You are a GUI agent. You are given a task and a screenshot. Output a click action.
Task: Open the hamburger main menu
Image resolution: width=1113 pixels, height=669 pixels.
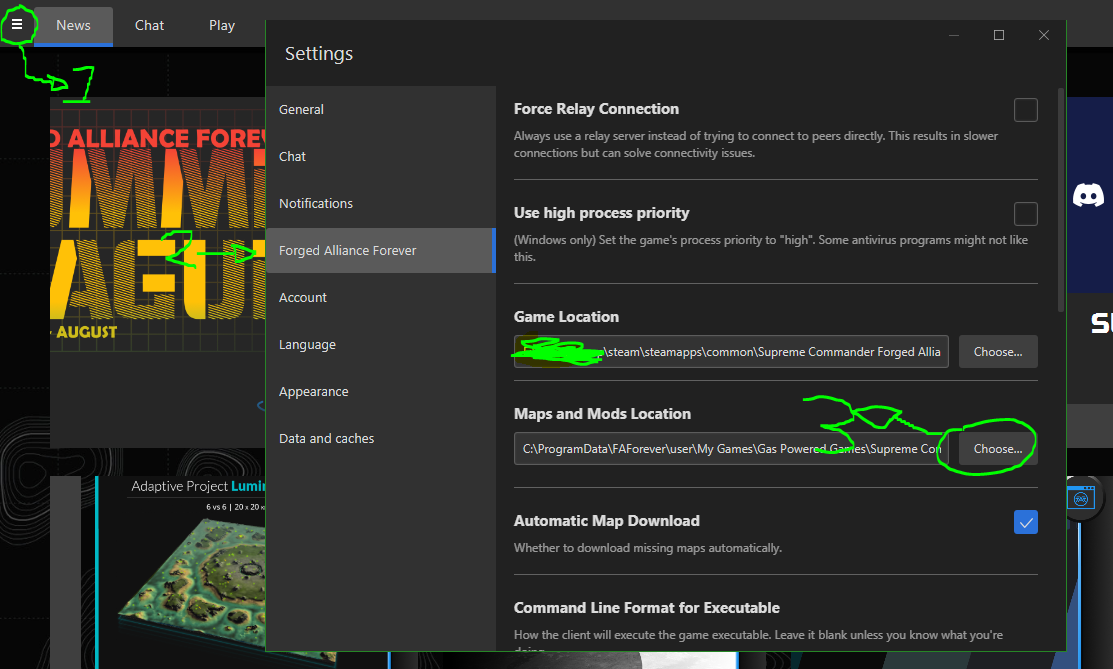point(17,25)
